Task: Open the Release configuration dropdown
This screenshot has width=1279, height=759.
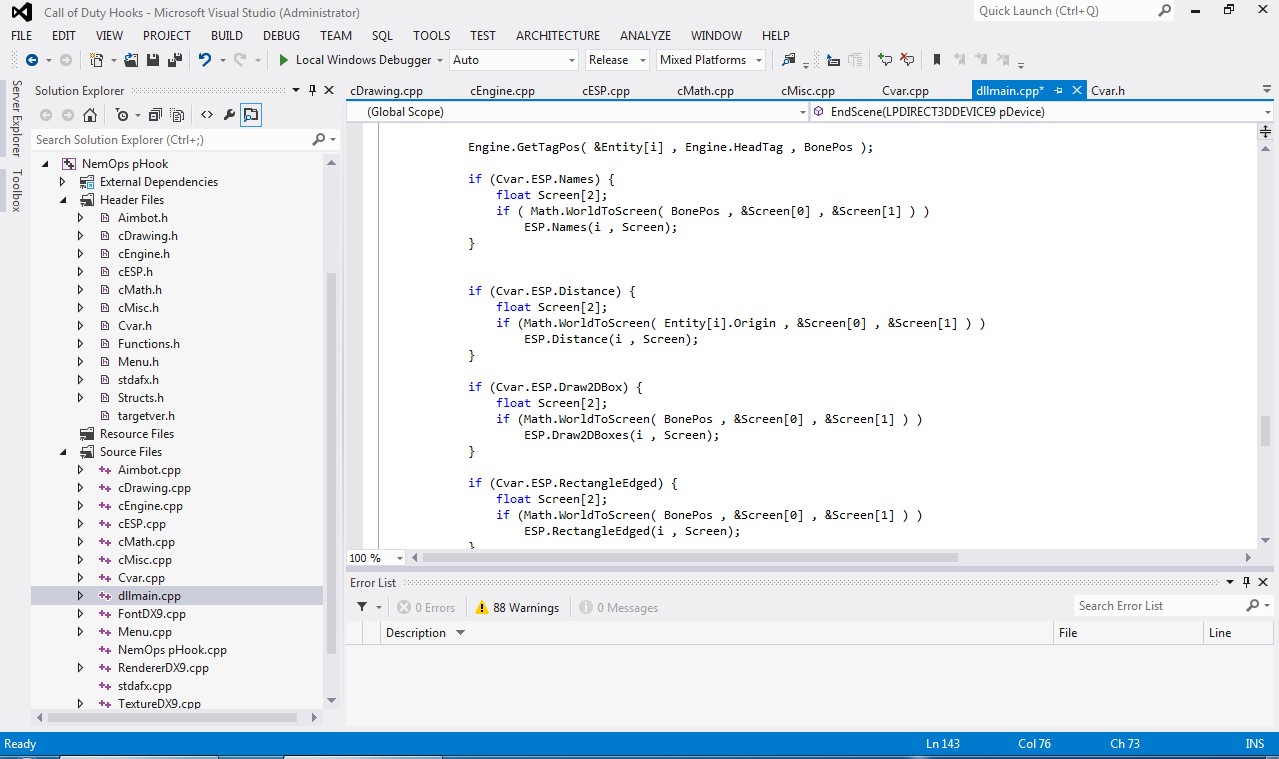Action: click(x=642, y=60)
